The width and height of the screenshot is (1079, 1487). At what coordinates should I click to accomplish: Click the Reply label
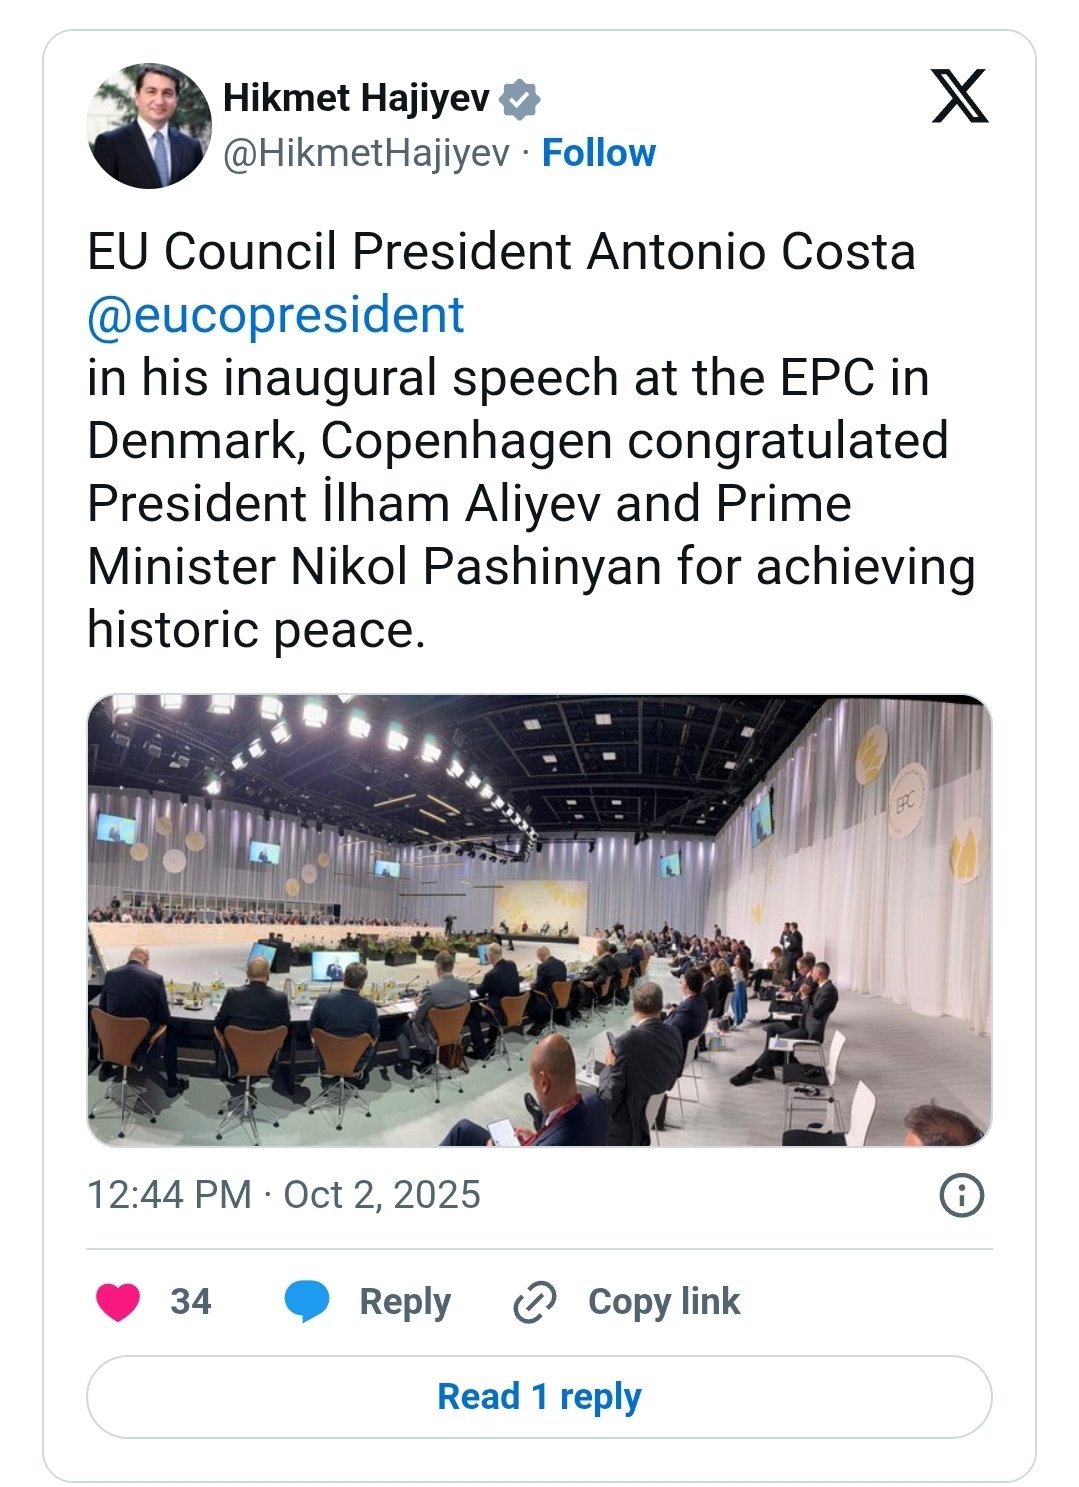(405, 1301)
